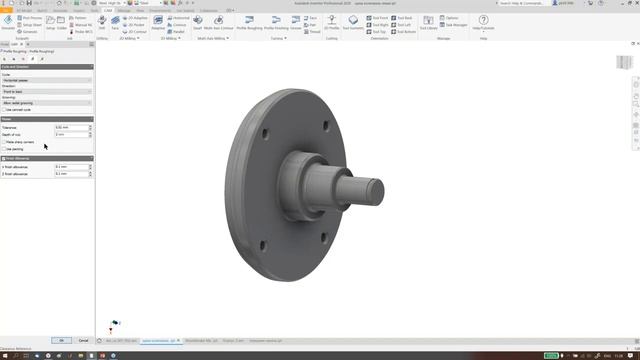Click the Profile Roughing turning tool

click(249, 22)
